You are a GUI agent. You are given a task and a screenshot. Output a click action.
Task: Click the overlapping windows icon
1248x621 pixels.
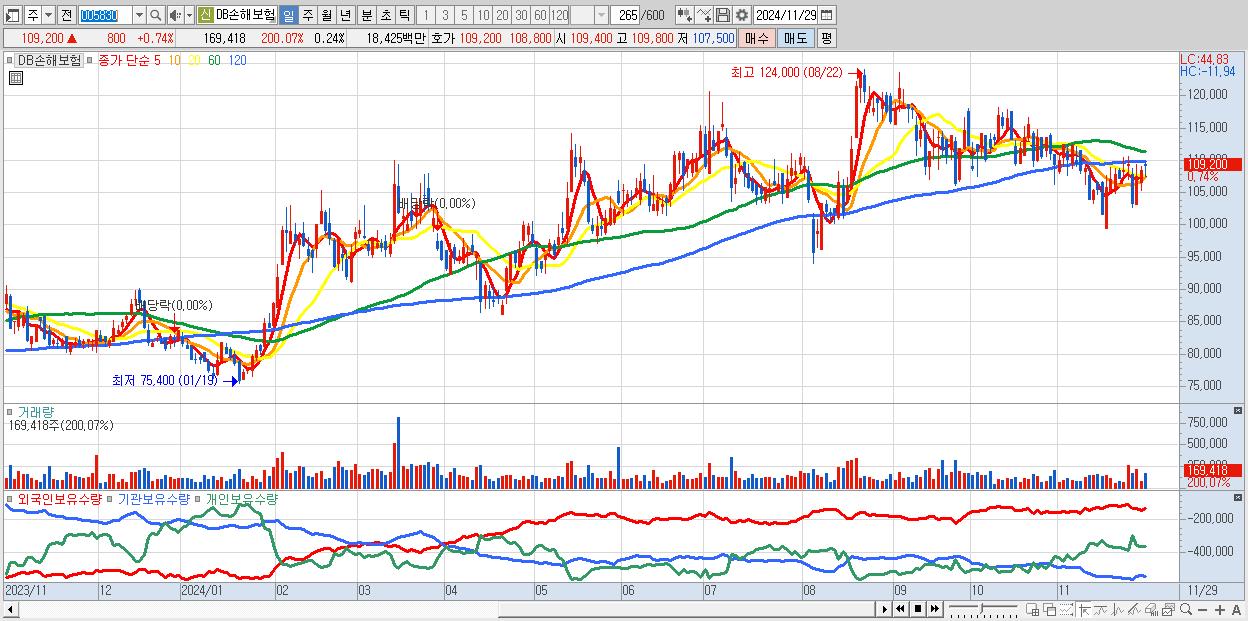click(1050, 609)
